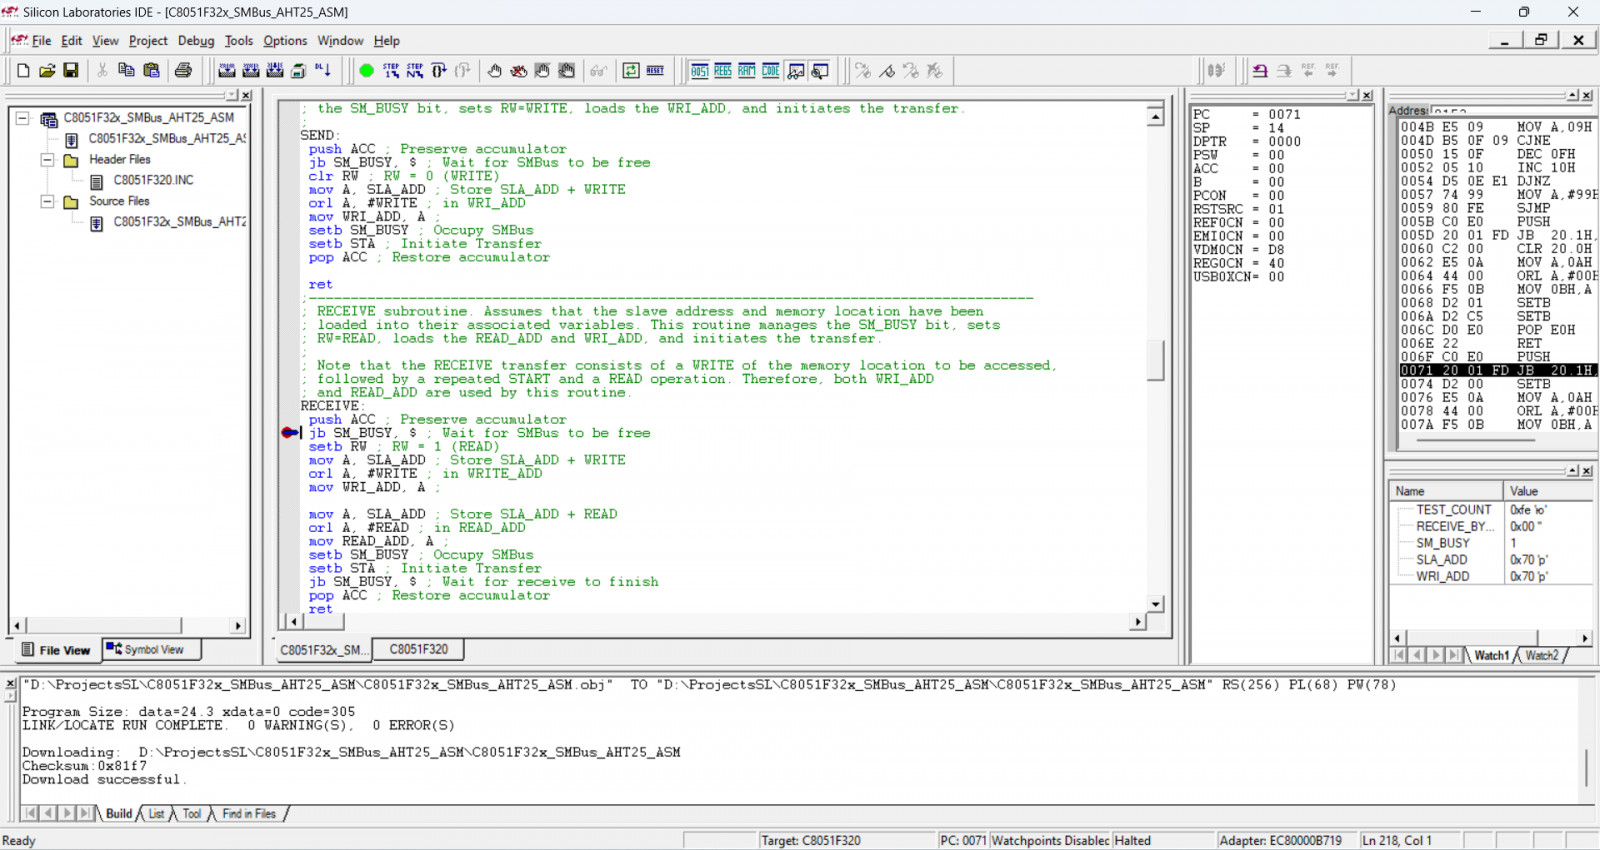Click the project tree's right scroll arrow
Screen dimensions: 1600x850
click(x=238, y=626)
